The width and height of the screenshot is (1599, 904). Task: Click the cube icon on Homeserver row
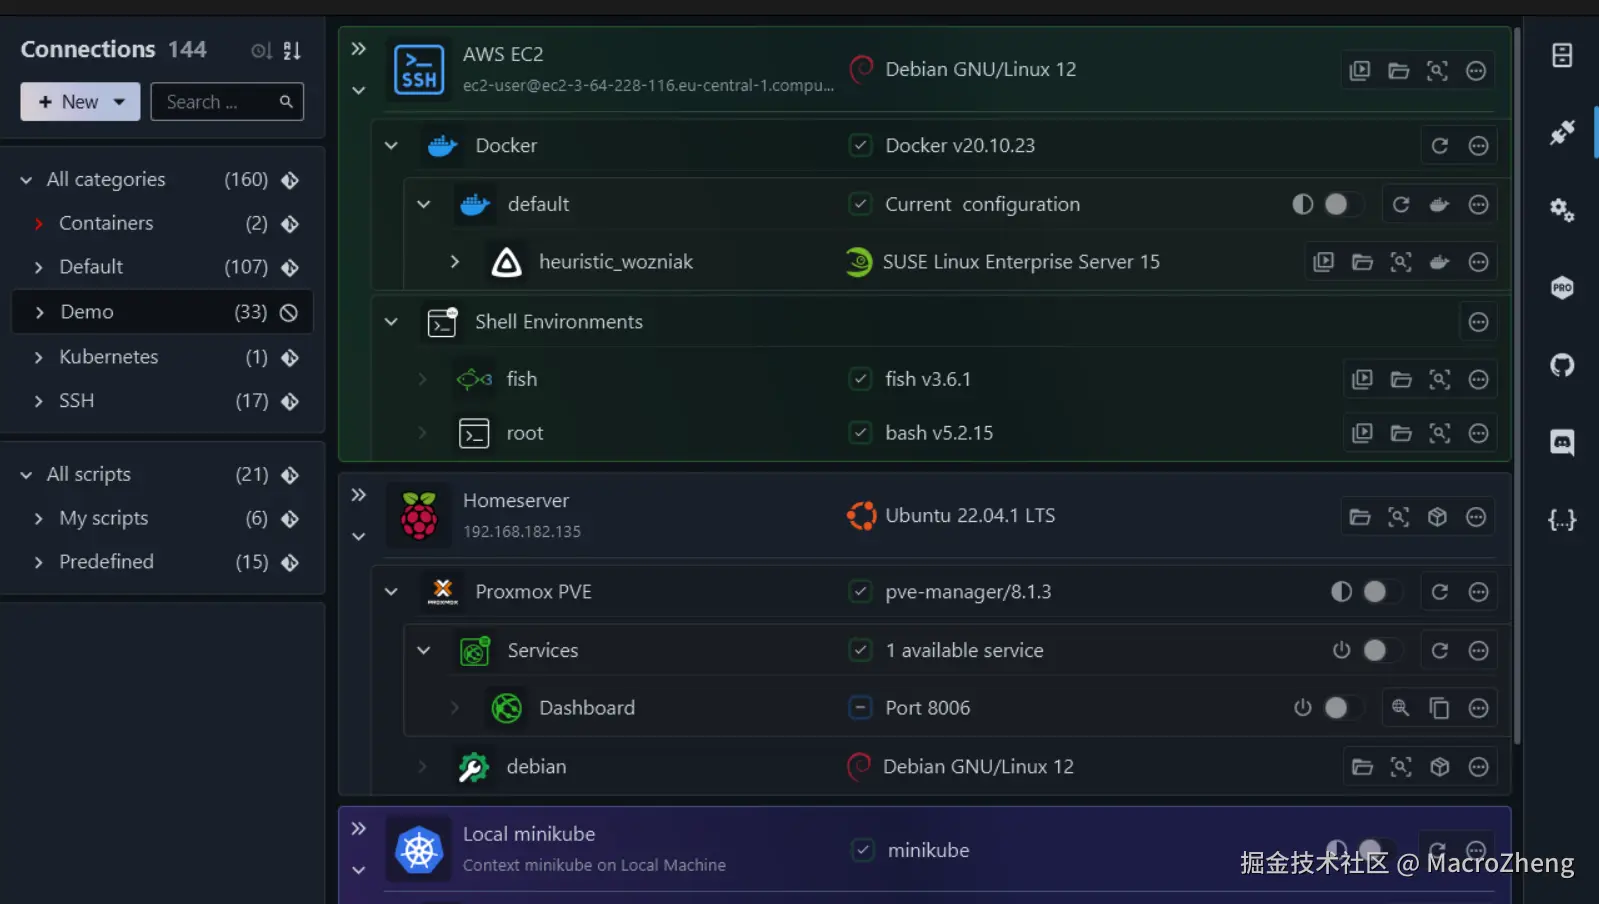tap(1437, 517)
